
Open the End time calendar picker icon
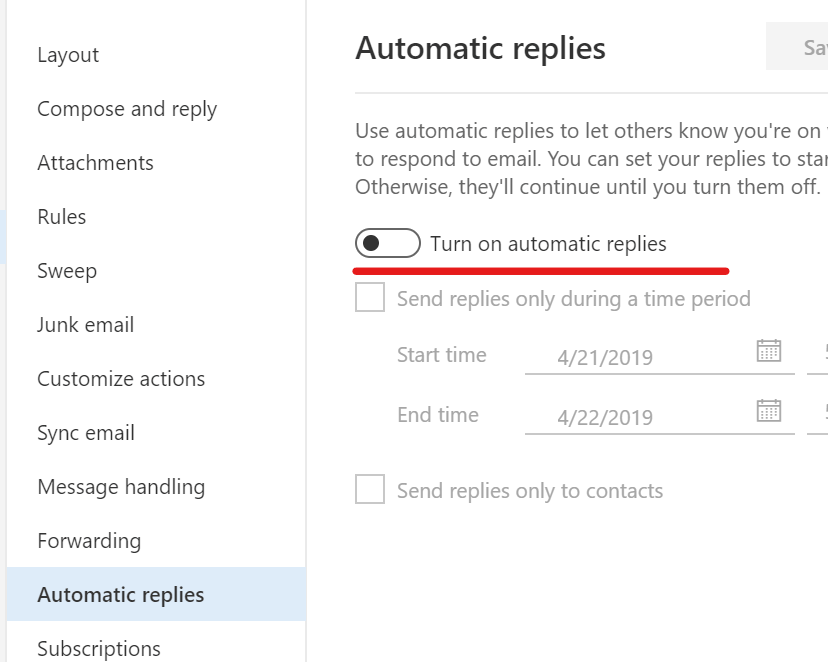pyautogui.click(x=768, y=411)
